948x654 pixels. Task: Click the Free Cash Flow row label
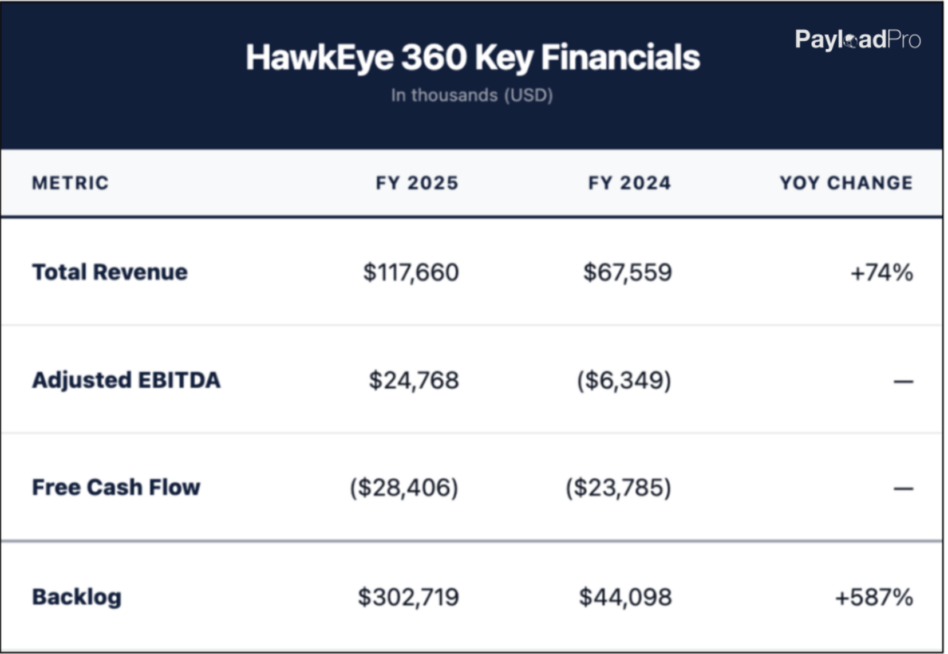tap(116, 488)
